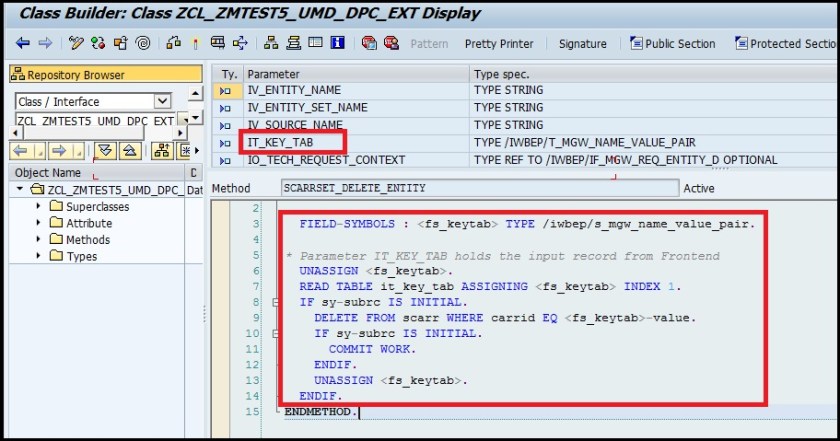This screenshot has height=441, width=840.
Task: Click the asterisk icon in browser toolbar
Action: (184, 151)
